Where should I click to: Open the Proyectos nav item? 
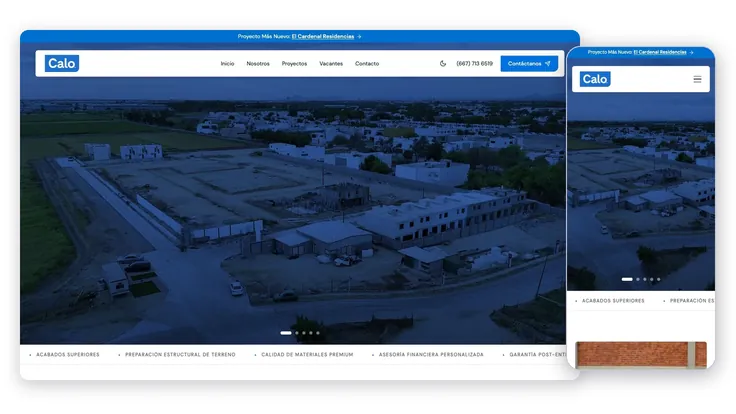(294, 63)
